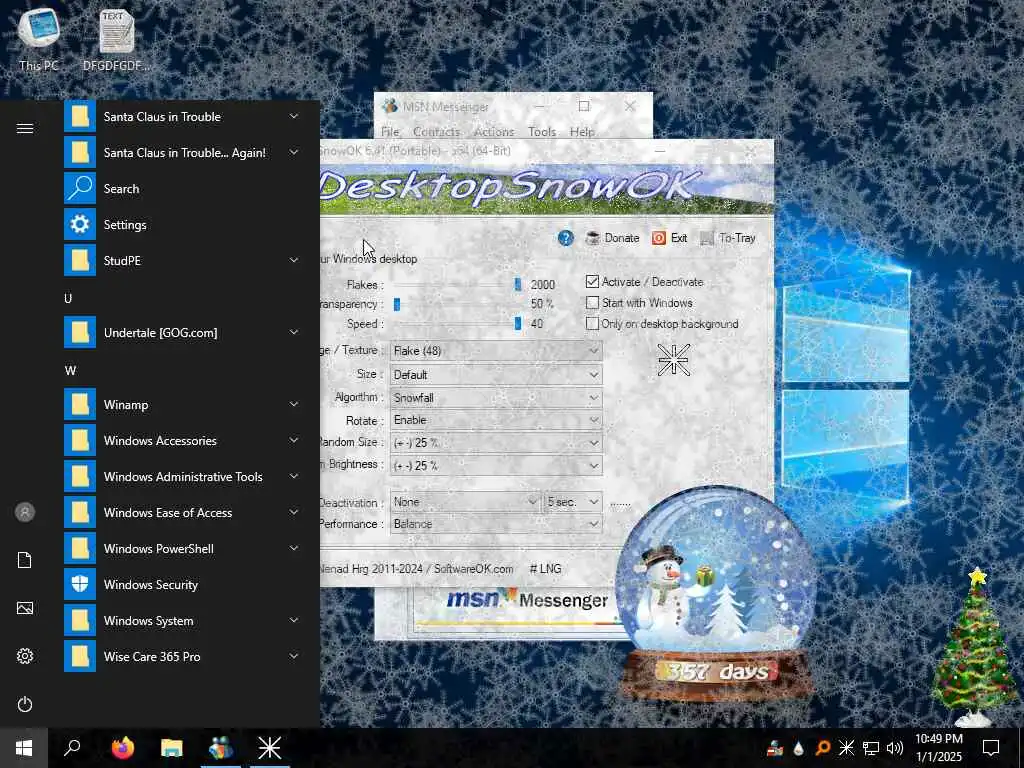
Task: Open the Tools menu in MSN Messenger
Action: 542,131
